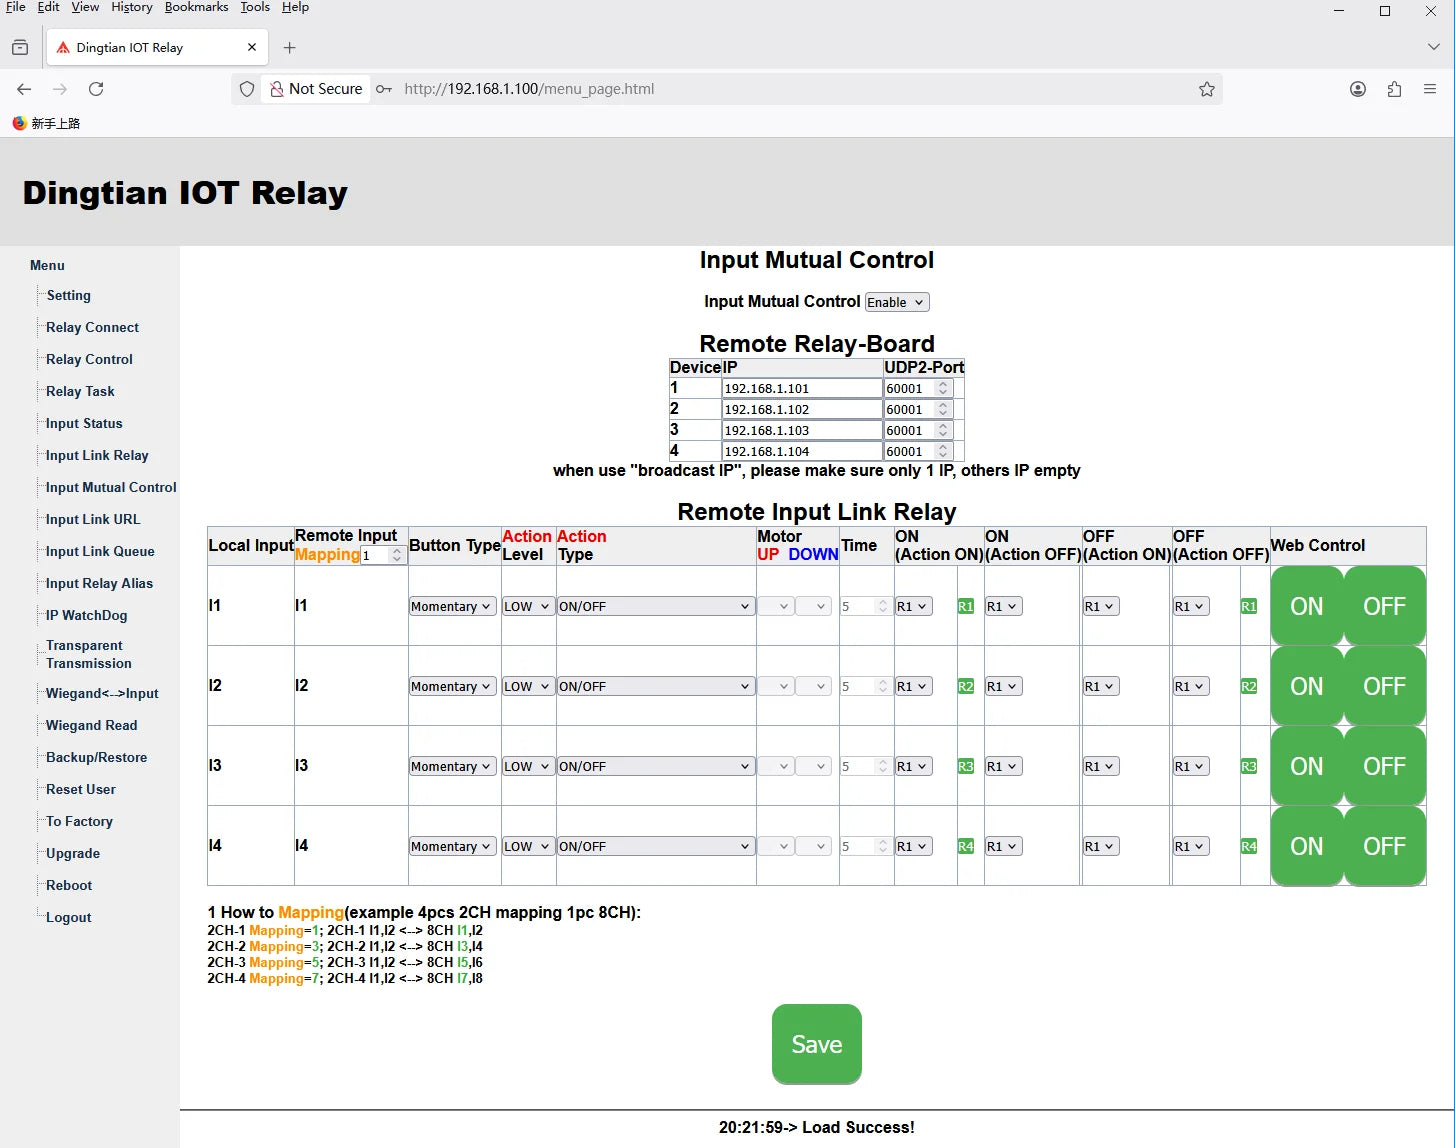Turn OFF relay for I1 row
This screenshot has height=1148, width=1455.
(x=1384, y=606)
